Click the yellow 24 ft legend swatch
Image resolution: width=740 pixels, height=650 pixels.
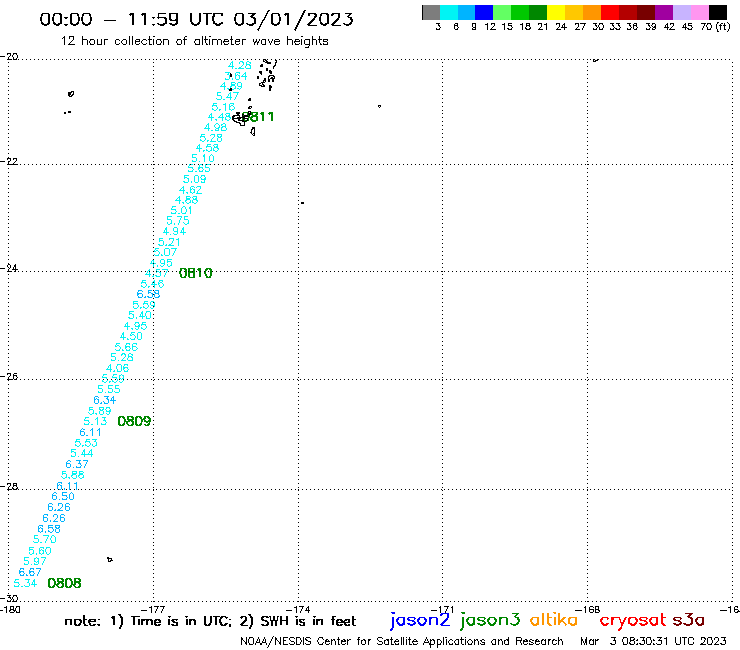coord(557,12)
